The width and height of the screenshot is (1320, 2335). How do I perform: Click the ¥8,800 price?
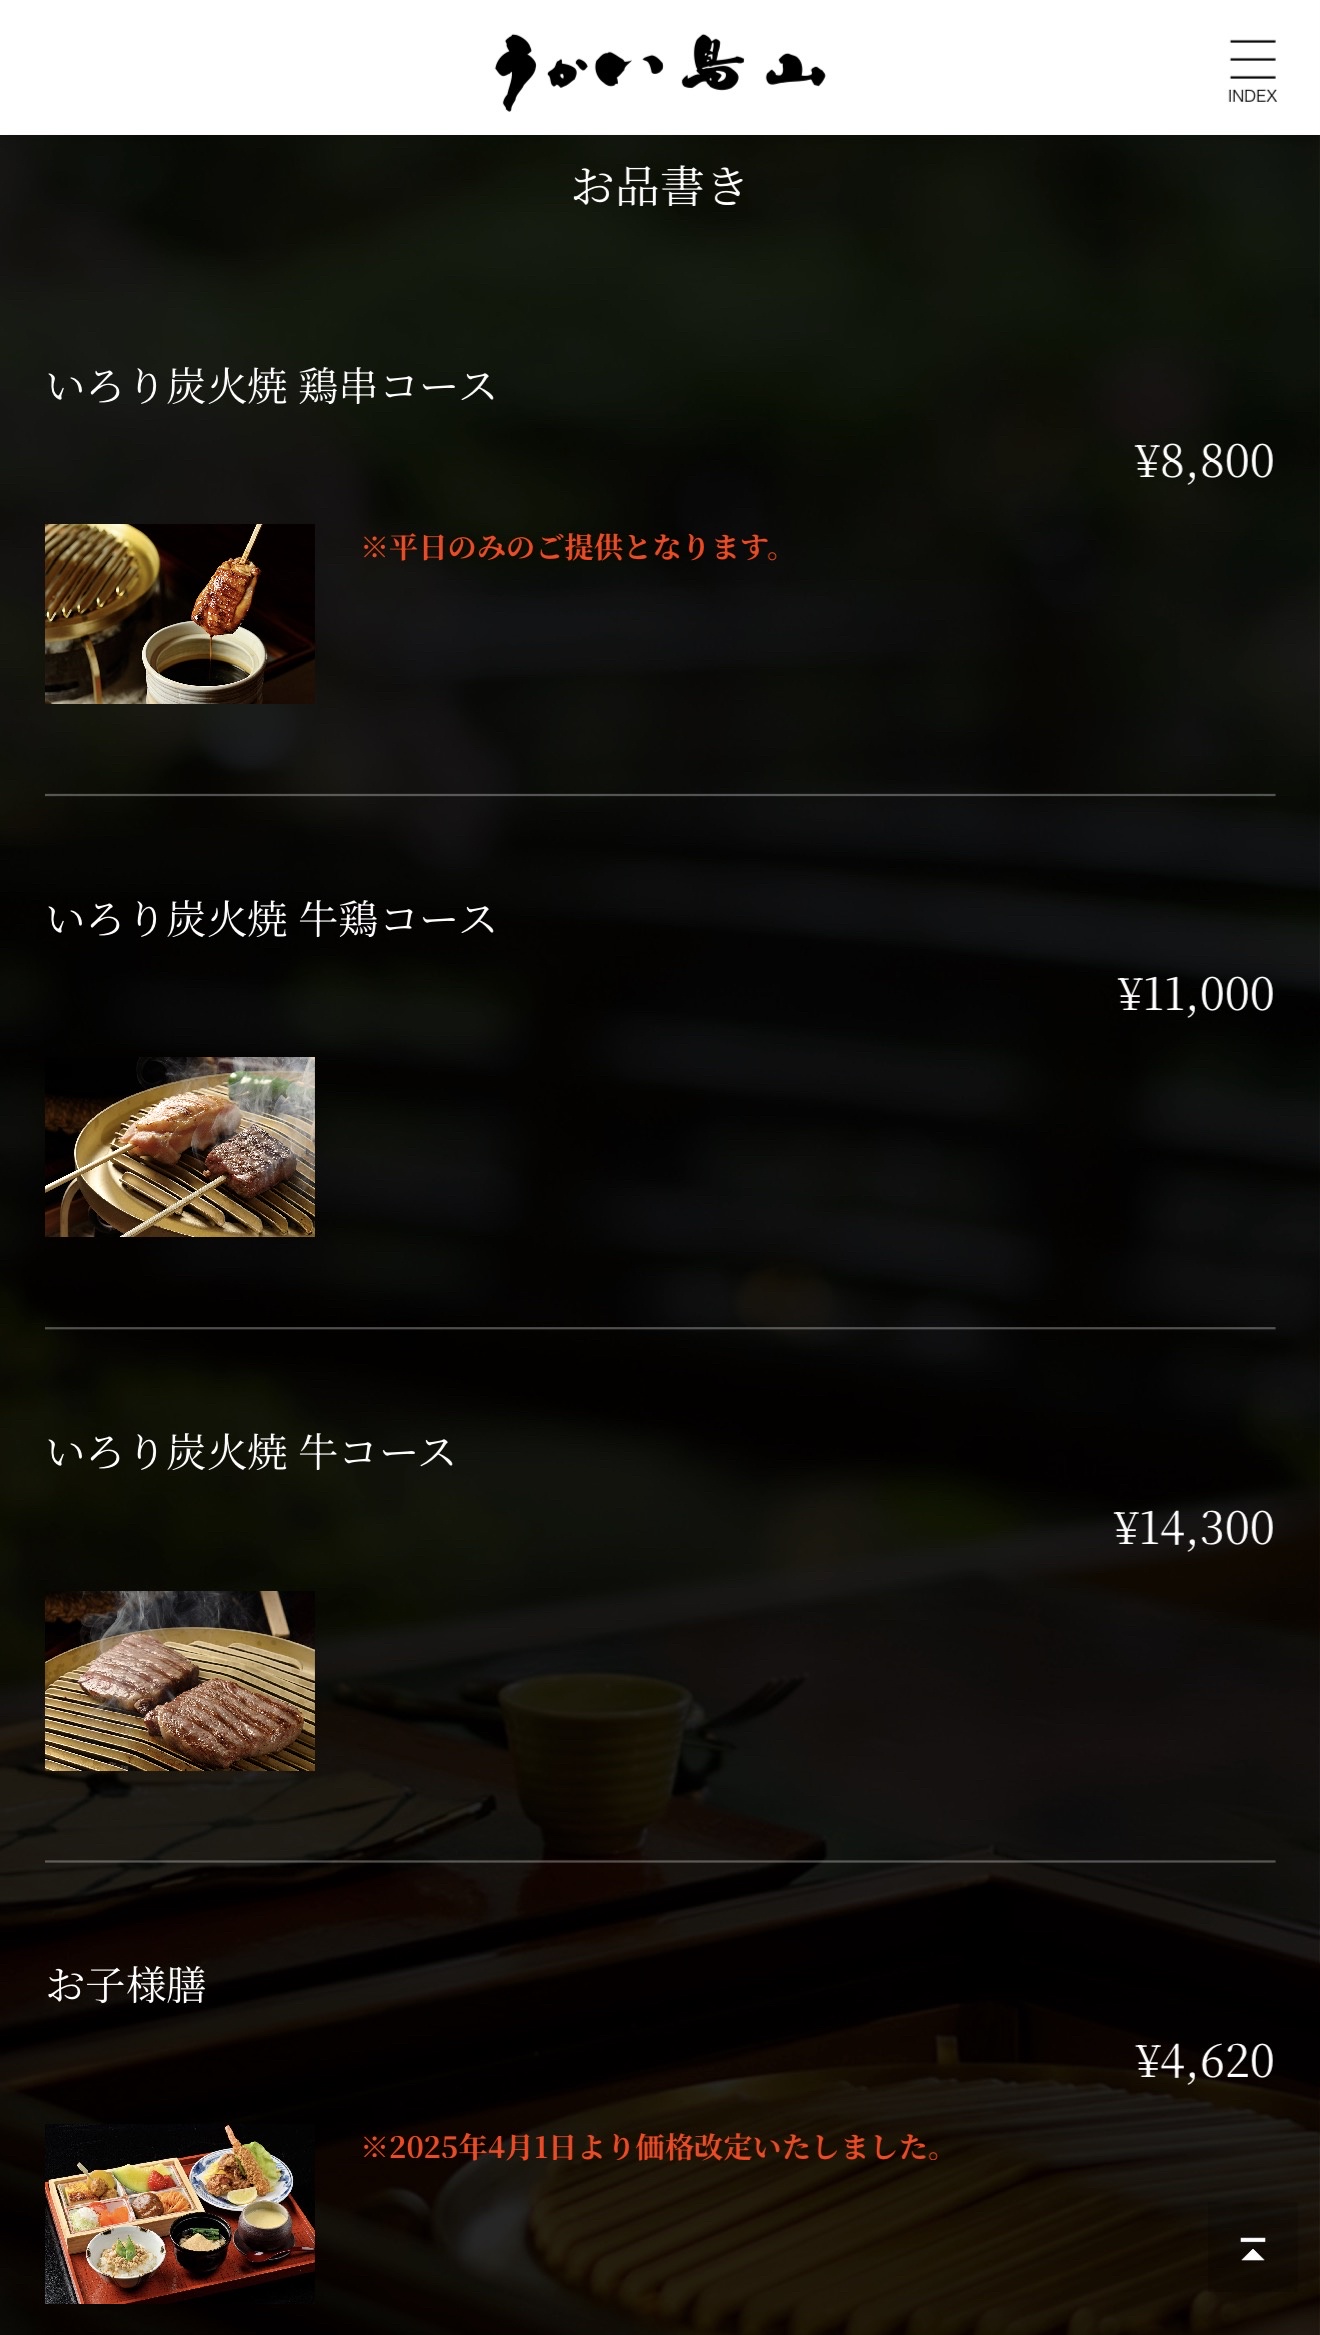point(1204,461)
